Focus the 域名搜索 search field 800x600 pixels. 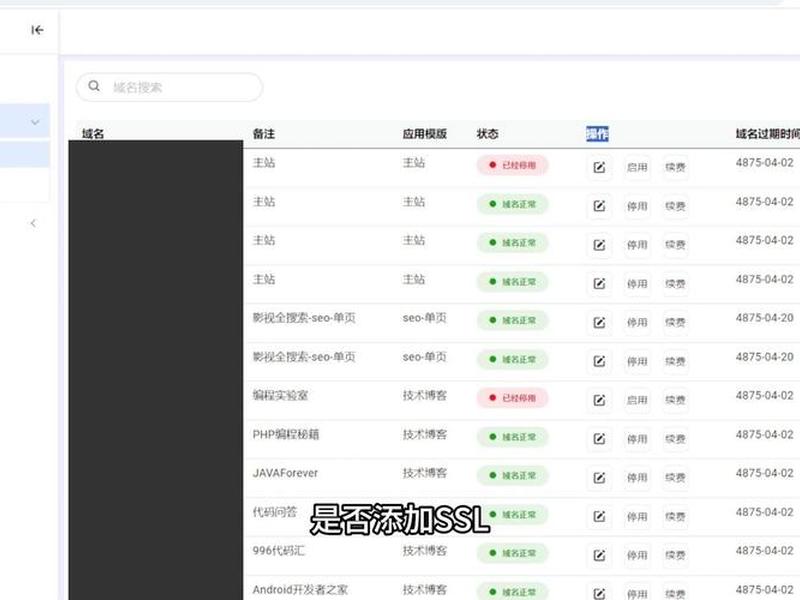(x=169, y=87)
